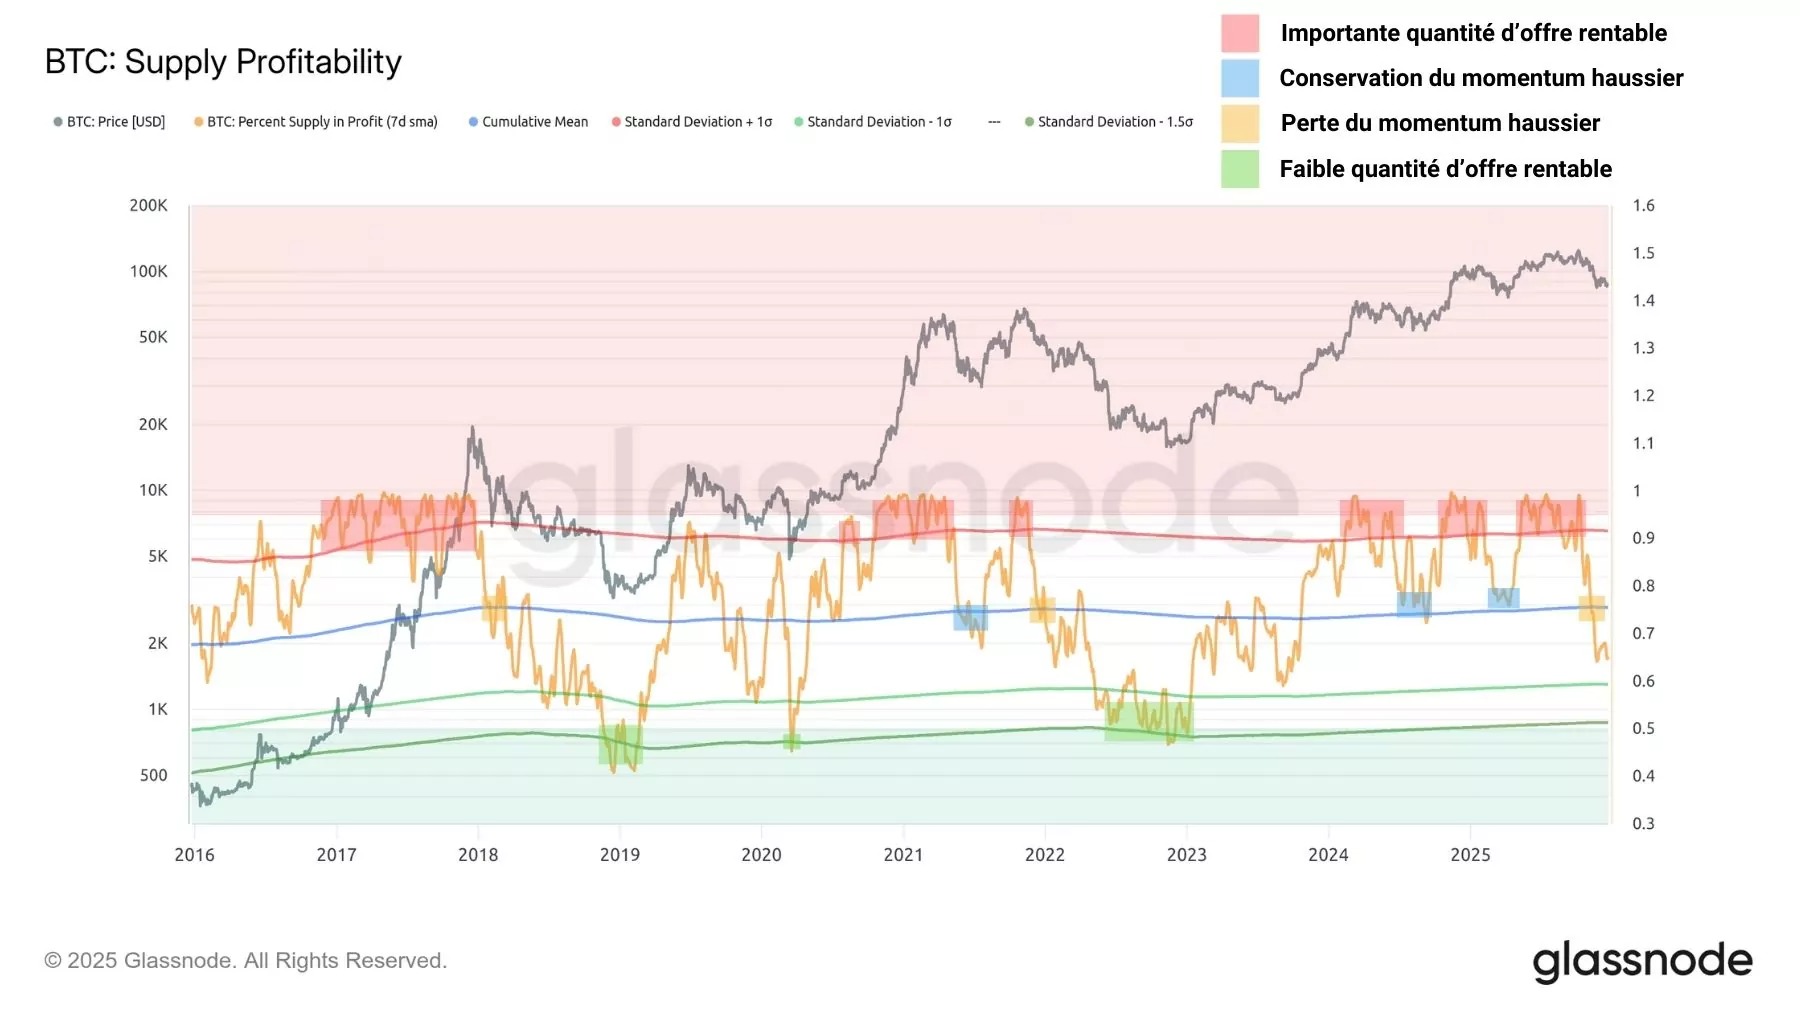Click the Glassnode copyright notice text
1800x1013 pixels.
(245, 961)
